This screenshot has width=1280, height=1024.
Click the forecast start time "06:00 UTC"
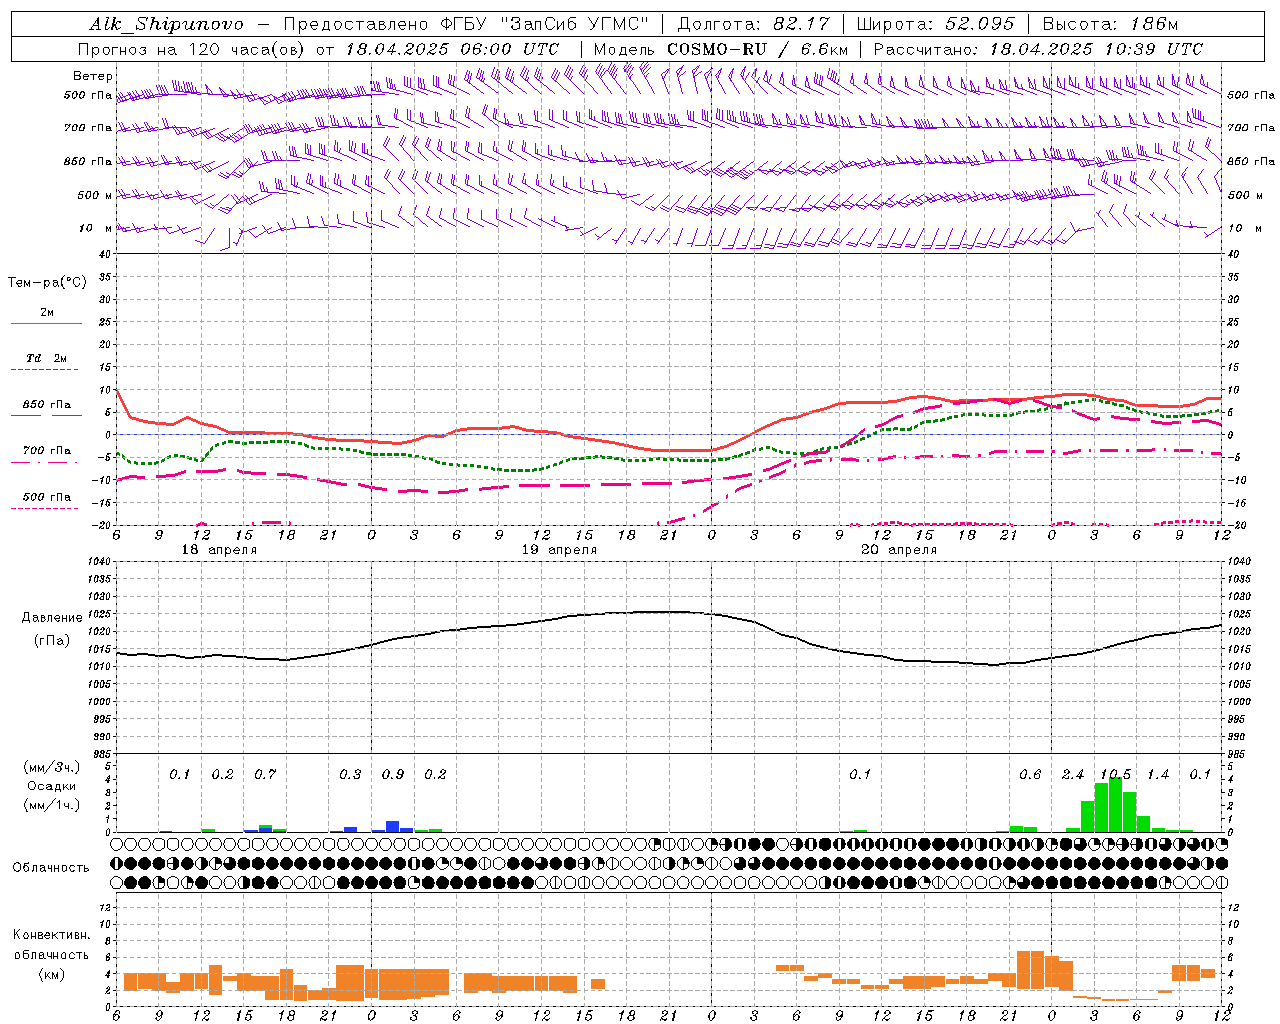pos(510,49)
